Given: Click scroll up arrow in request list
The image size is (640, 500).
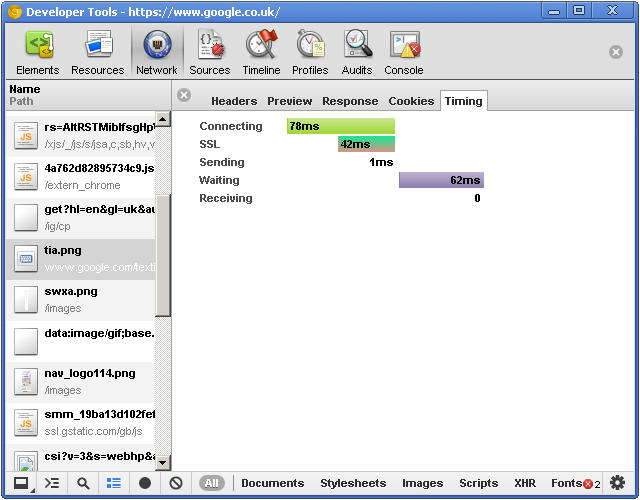Looking at the screenshot, I should 163,119.
